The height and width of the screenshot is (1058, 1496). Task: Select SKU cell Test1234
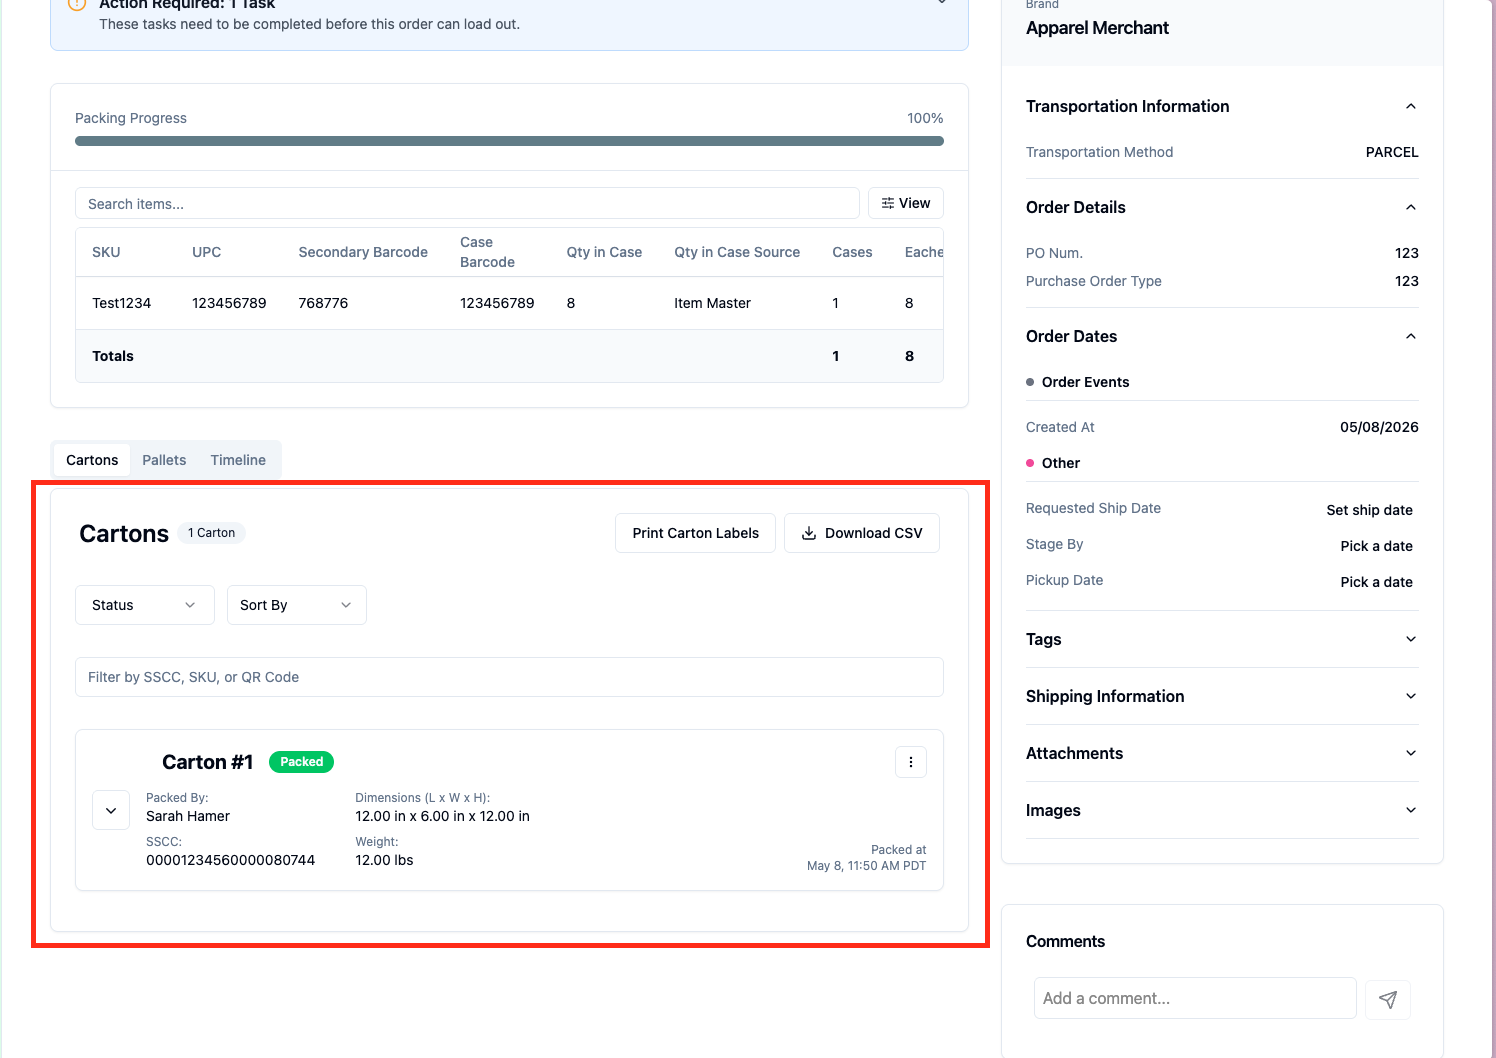[121, 303]
